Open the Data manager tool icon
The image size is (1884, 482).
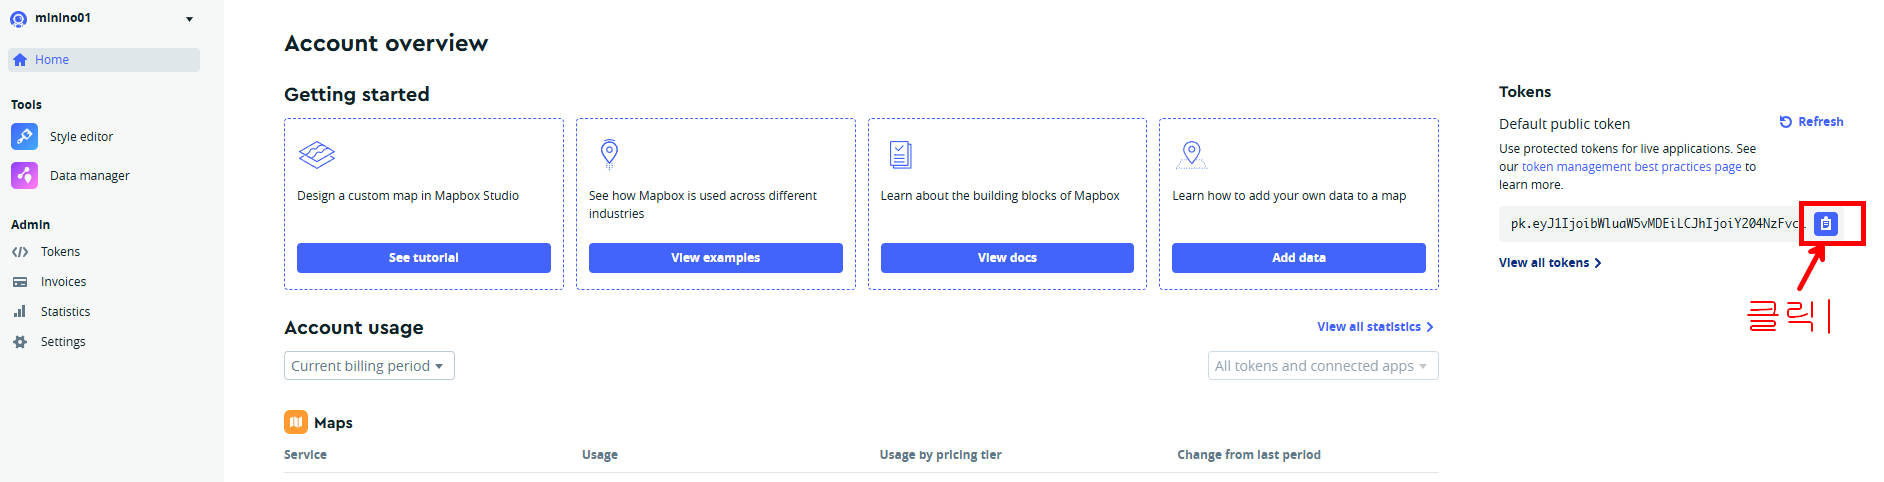click(24, 175)
